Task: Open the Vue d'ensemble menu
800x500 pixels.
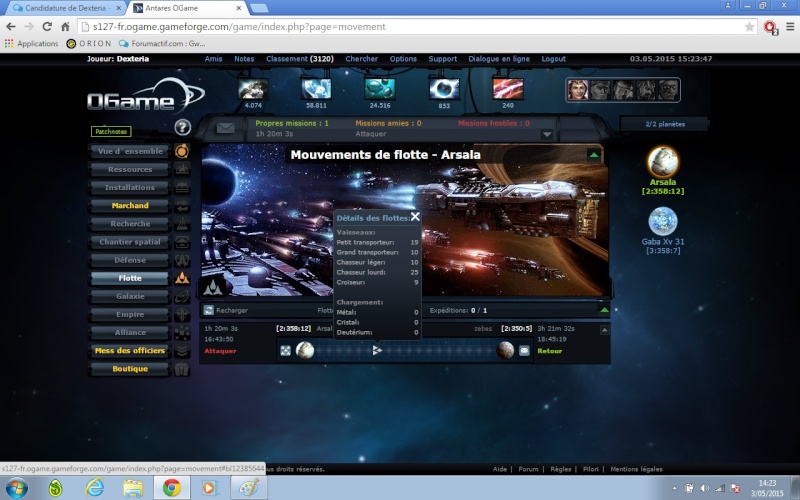Action: pyautogui.click(x=130, y=151)
